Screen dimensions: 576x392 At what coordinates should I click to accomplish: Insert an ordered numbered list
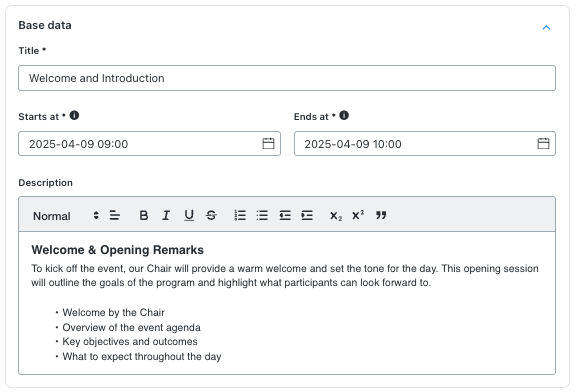click(240, 215)
